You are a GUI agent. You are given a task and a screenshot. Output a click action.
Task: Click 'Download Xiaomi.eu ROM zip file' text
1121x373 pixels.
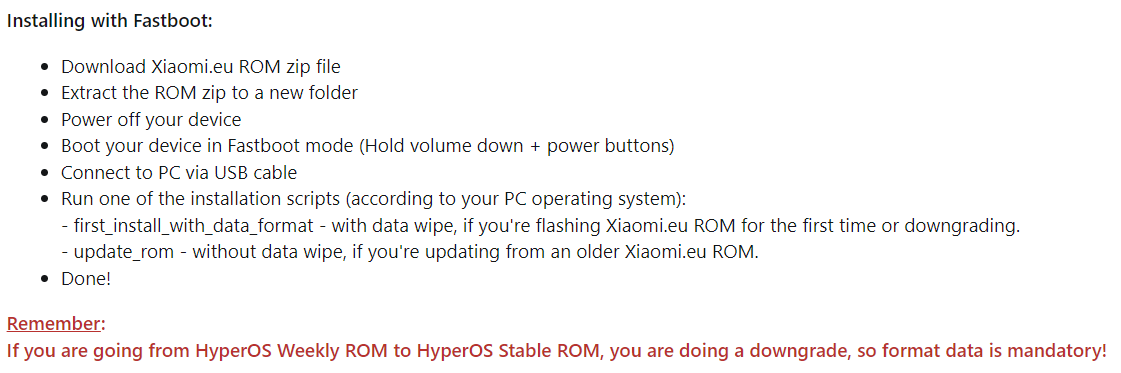(201, 66)
